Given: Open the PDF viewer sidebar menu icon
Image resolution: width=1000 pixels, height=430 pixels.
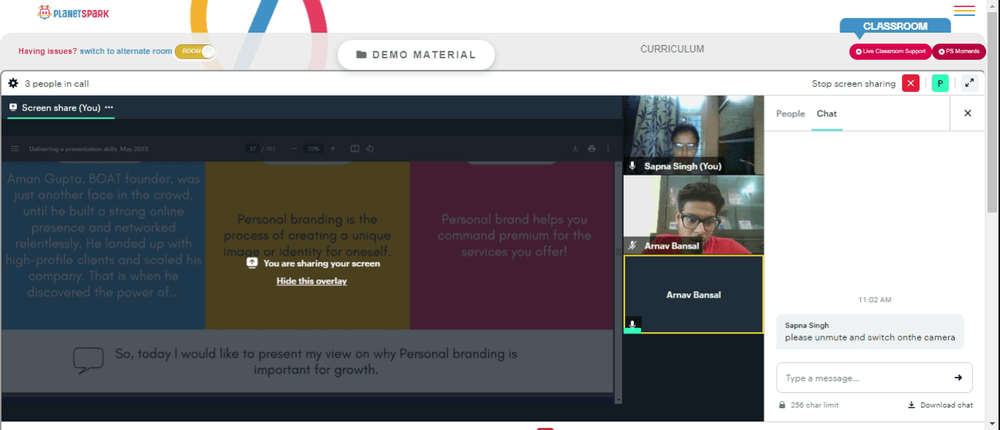Looking at the screenshot, I should coord(14,149).
